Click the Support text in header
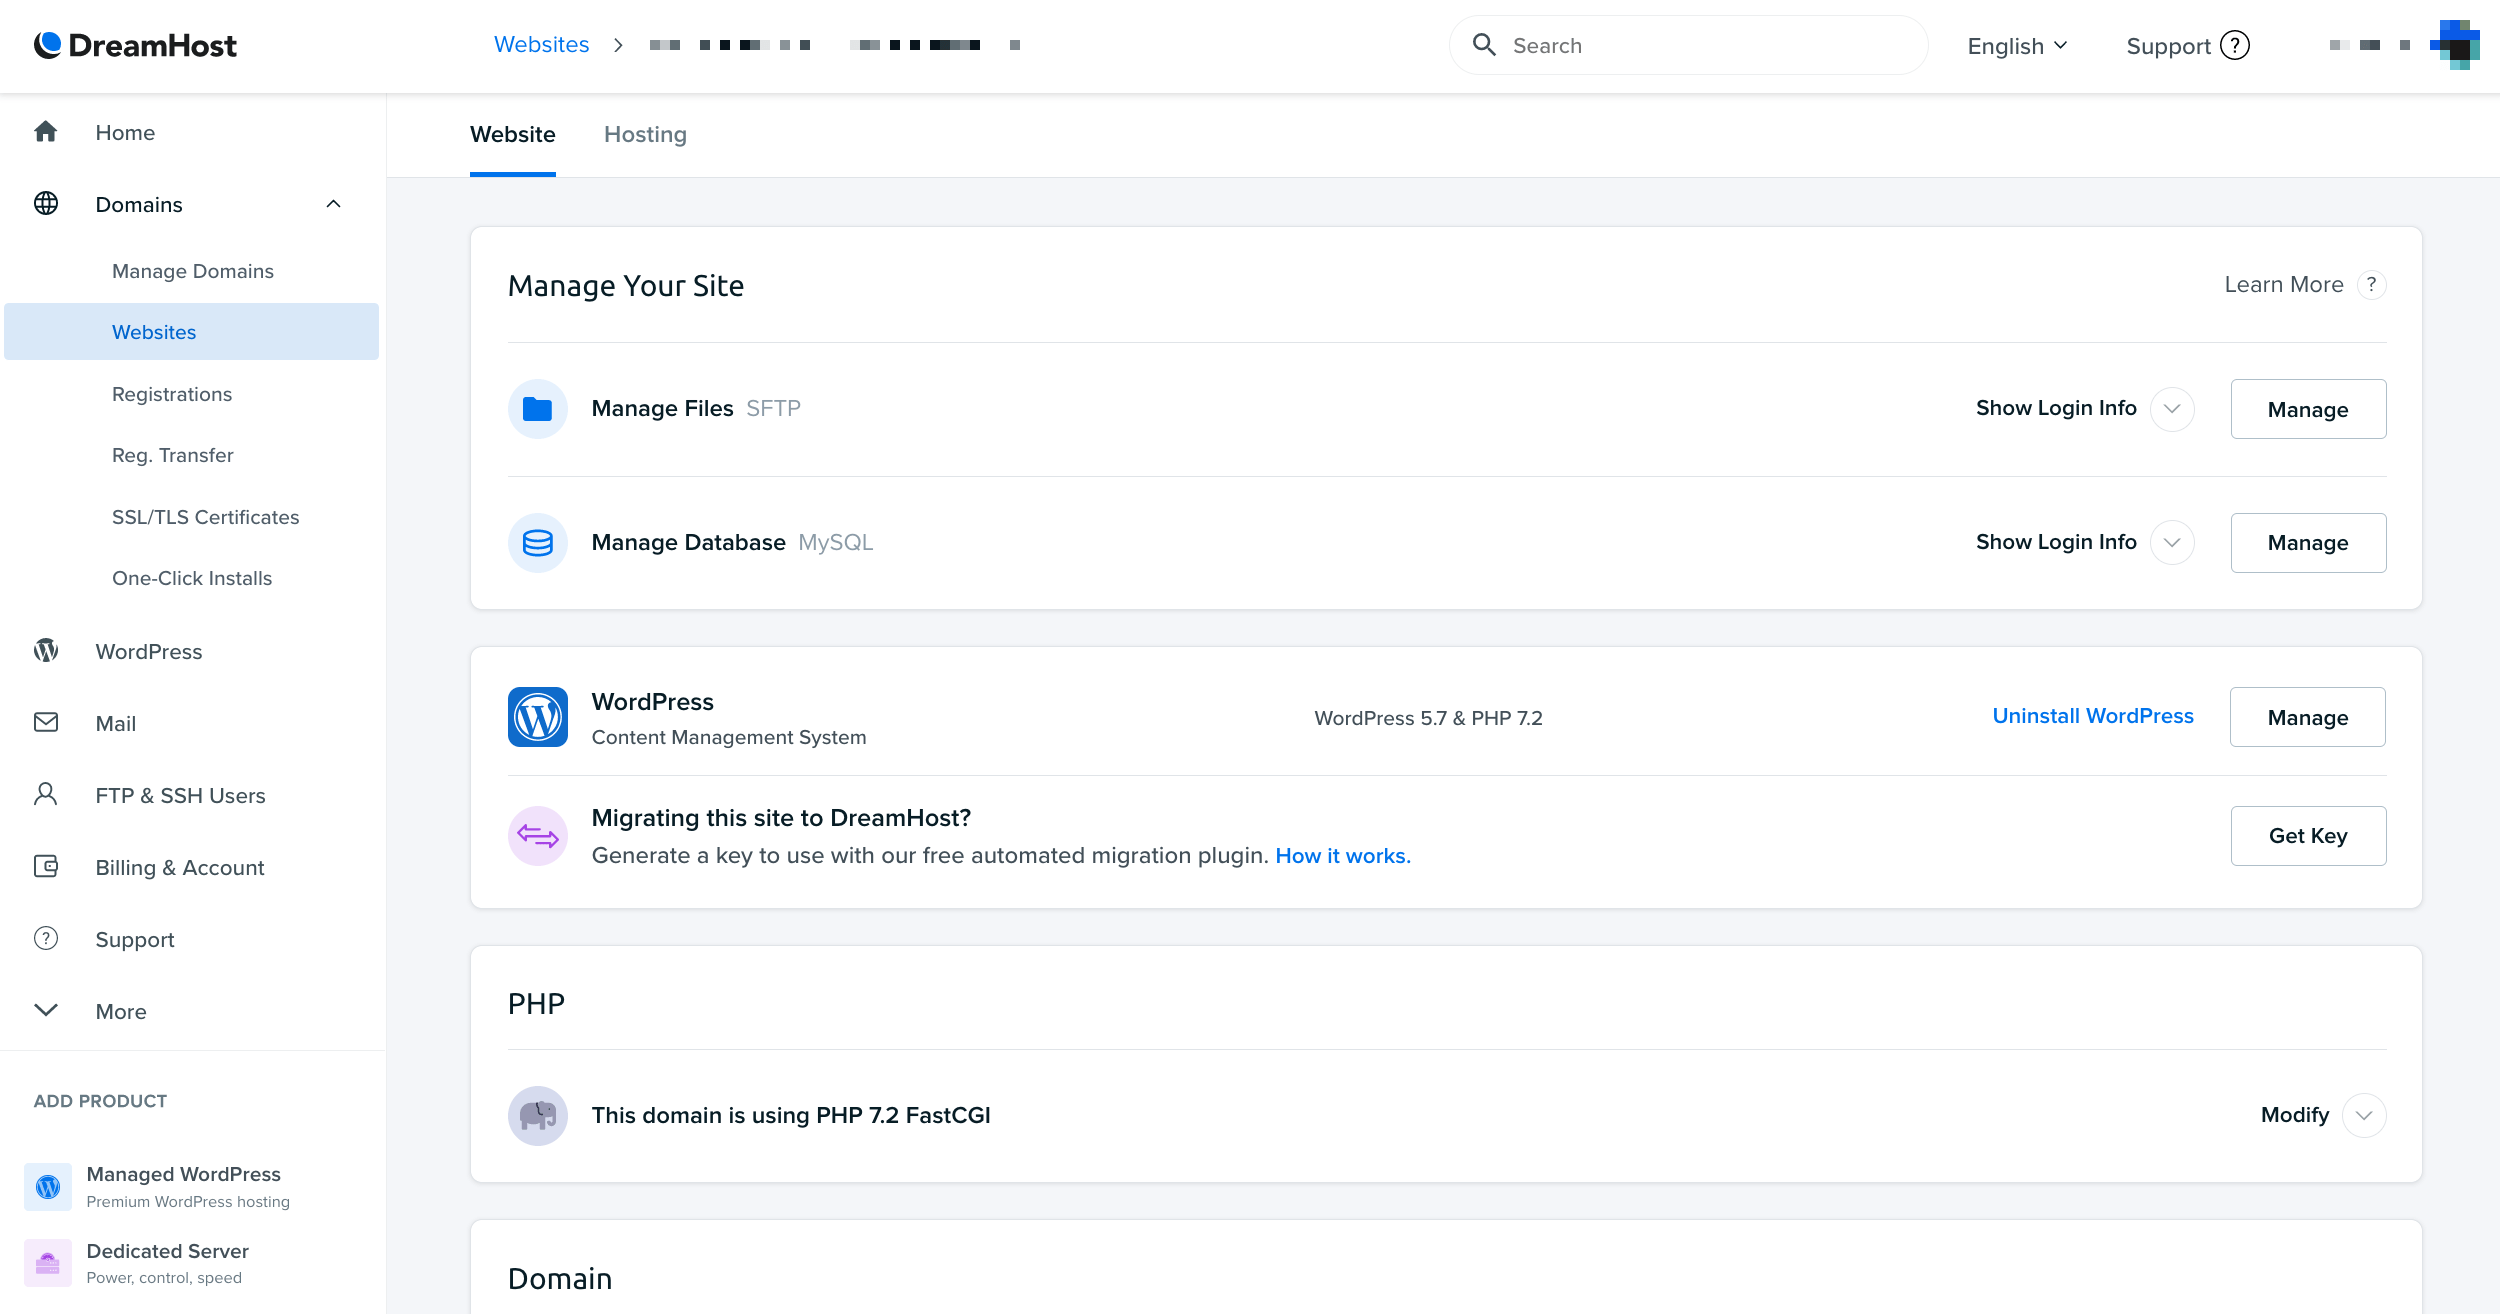This screenshot has height=1314, width=2500. click(2168, 46)
